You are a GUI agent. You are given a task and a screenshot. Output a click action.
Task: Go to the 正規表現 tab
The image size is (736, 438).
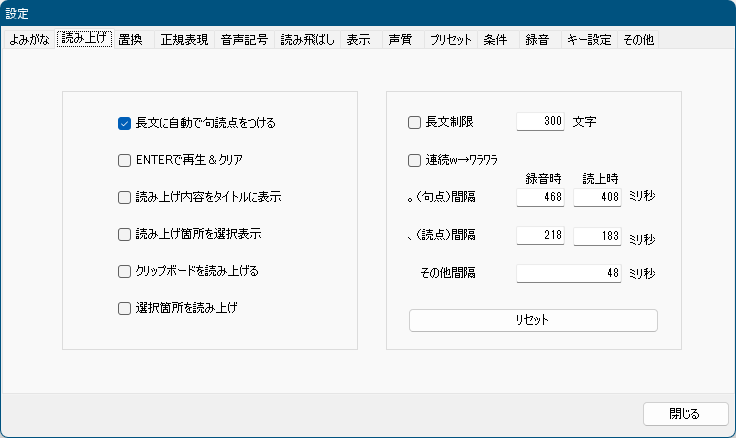[x=184, y=40]
